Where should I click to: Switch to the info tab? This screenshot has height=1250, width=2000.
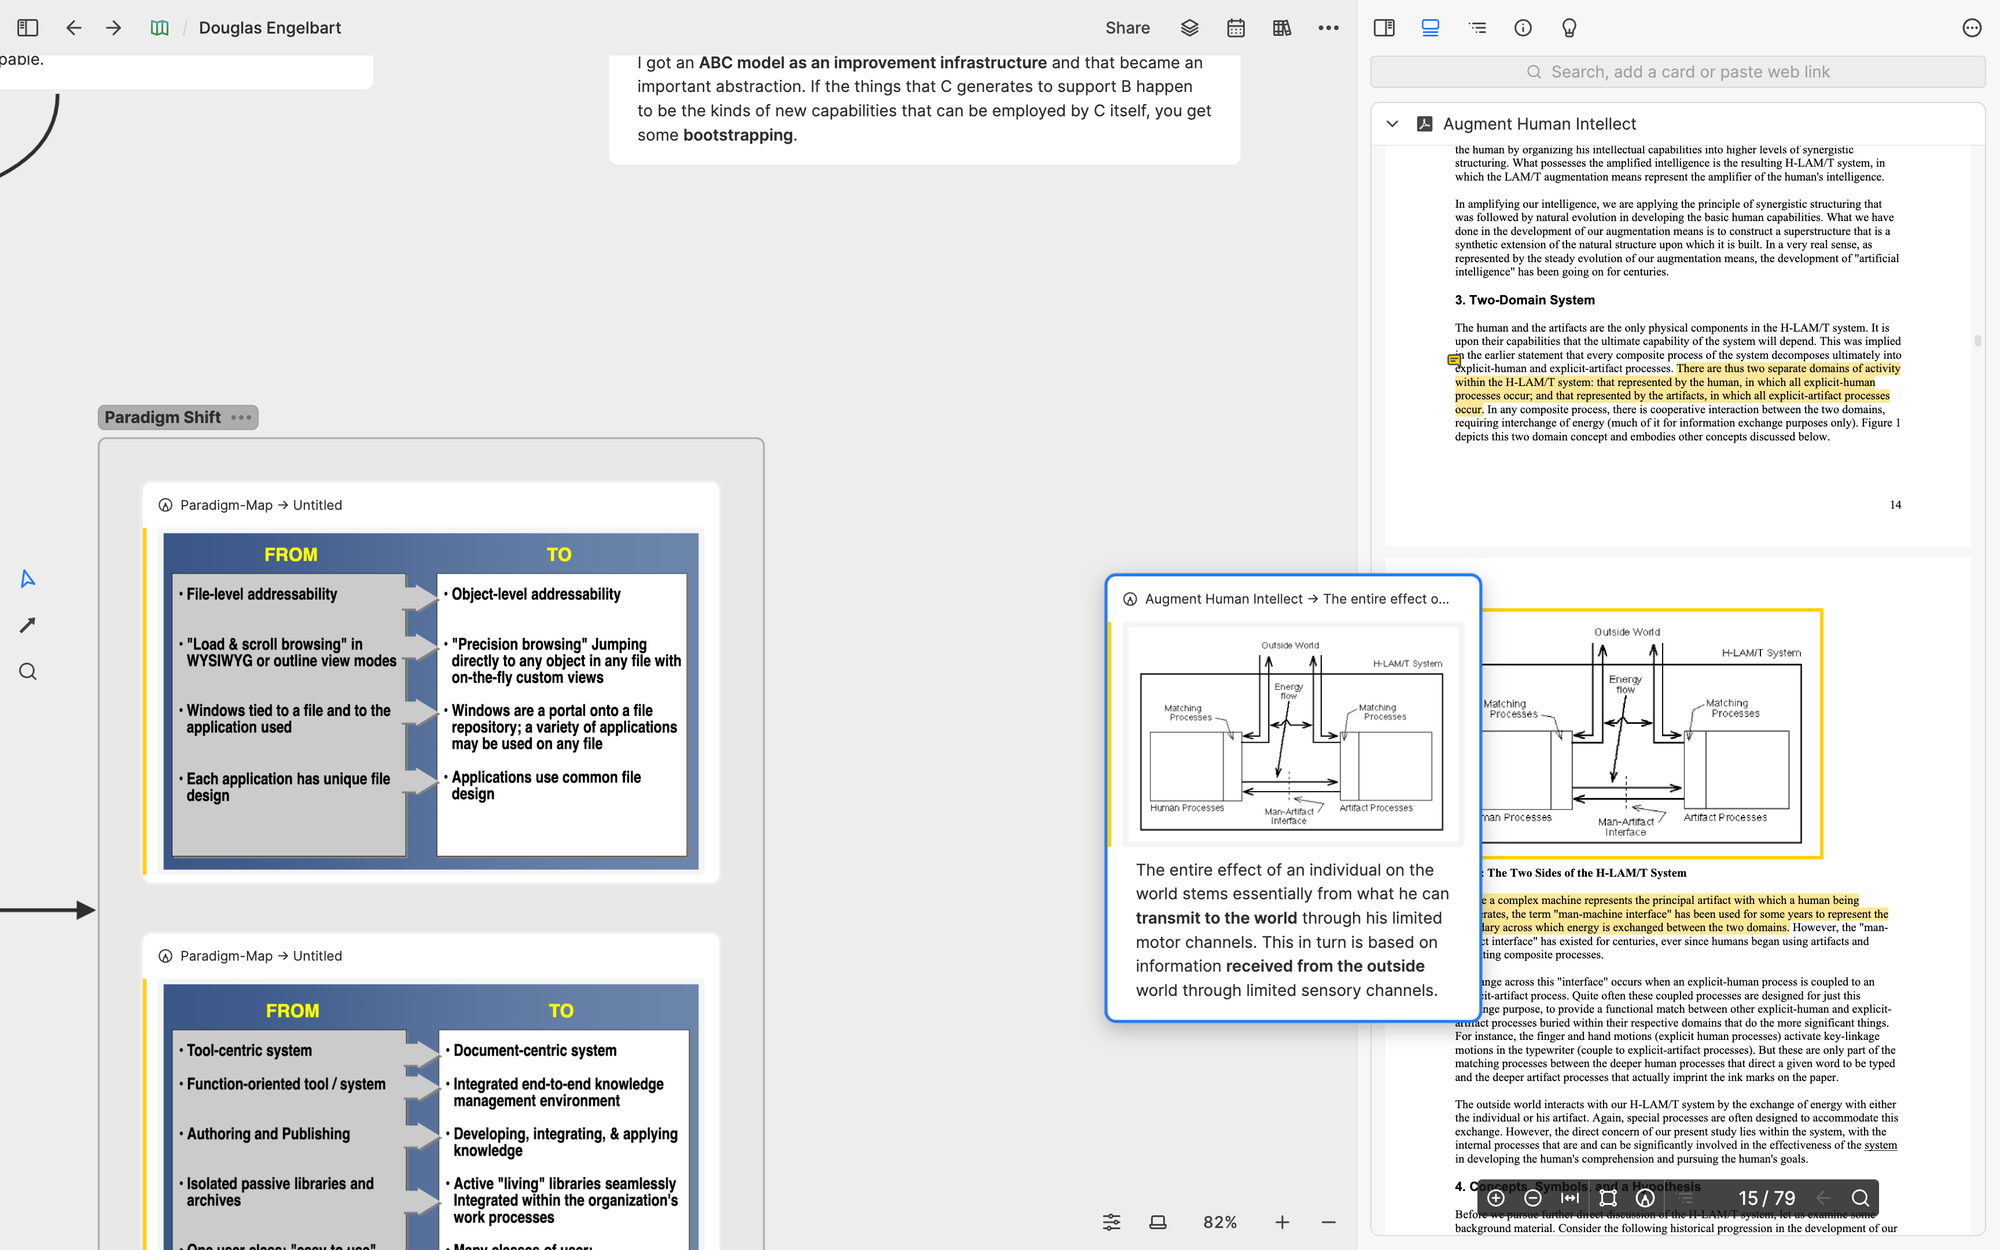1523,28
